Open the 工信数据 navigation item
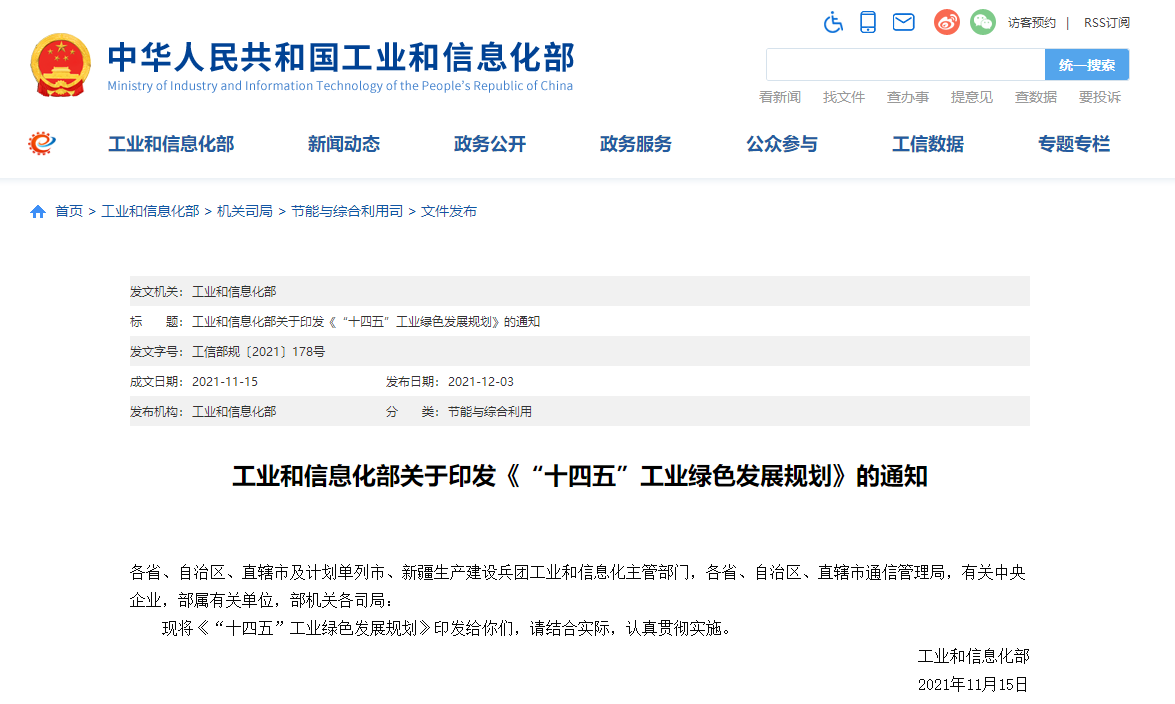The width and height of the screenshot is (1175, 704). click(928, 144)
